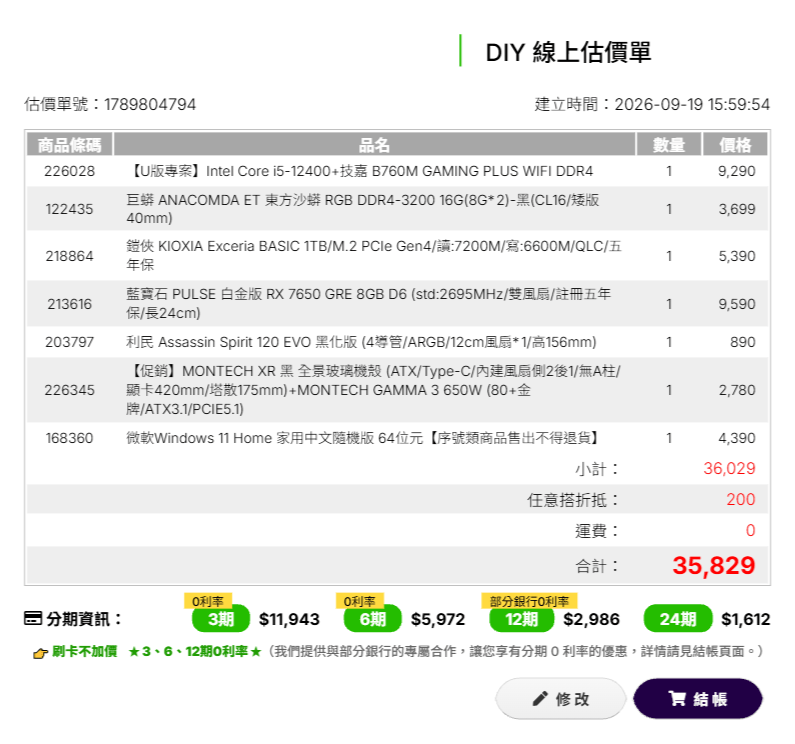
Task: Click the credit card icon beside 分期資訊
Action: tap(33, 619)
